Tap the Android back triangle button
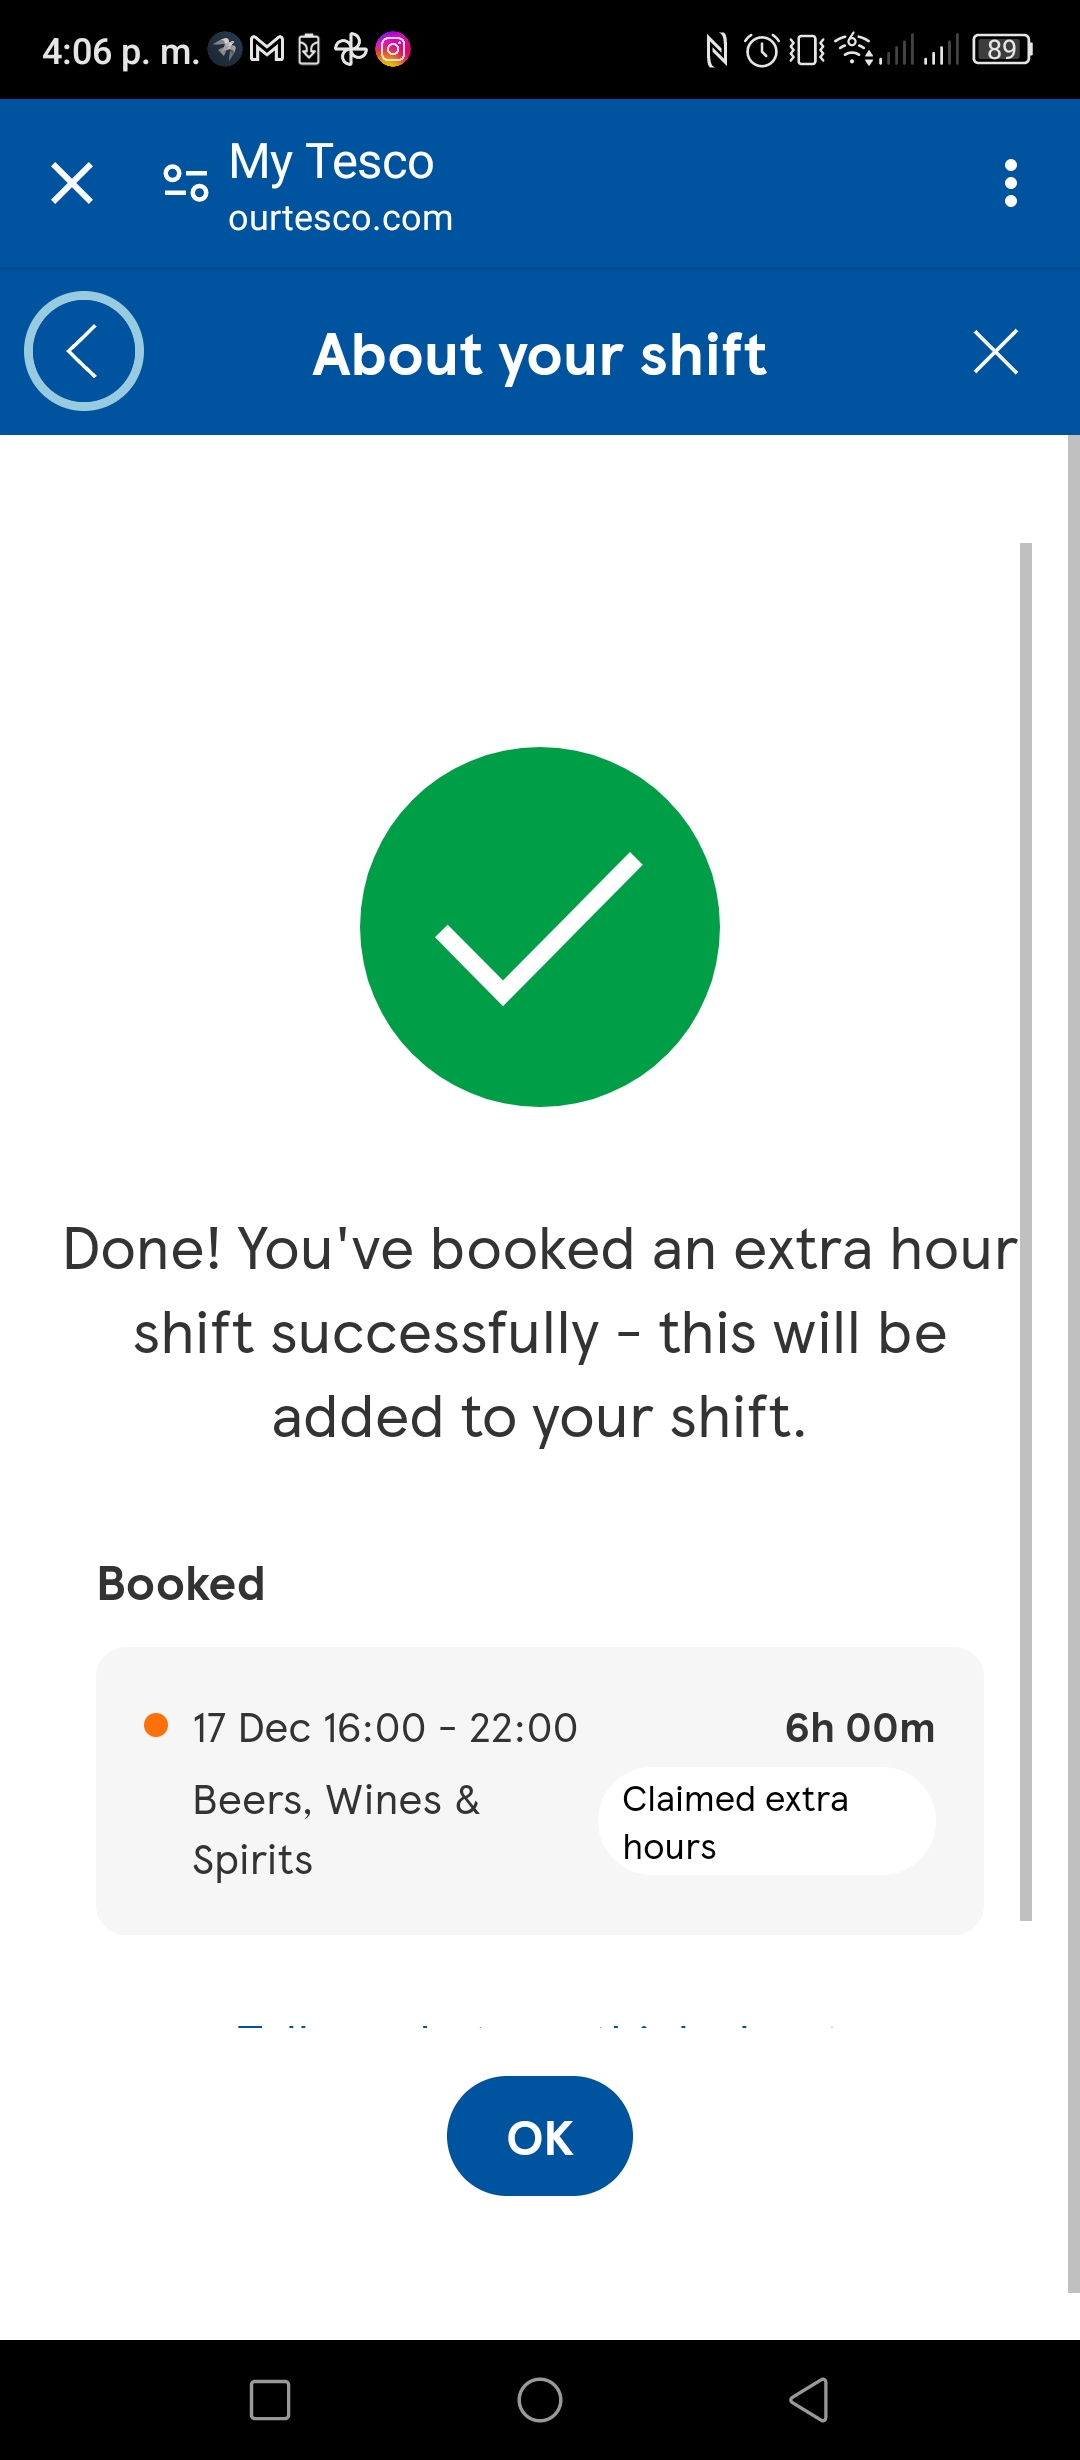1080x2460 pixels. [x=809, y=2399]
